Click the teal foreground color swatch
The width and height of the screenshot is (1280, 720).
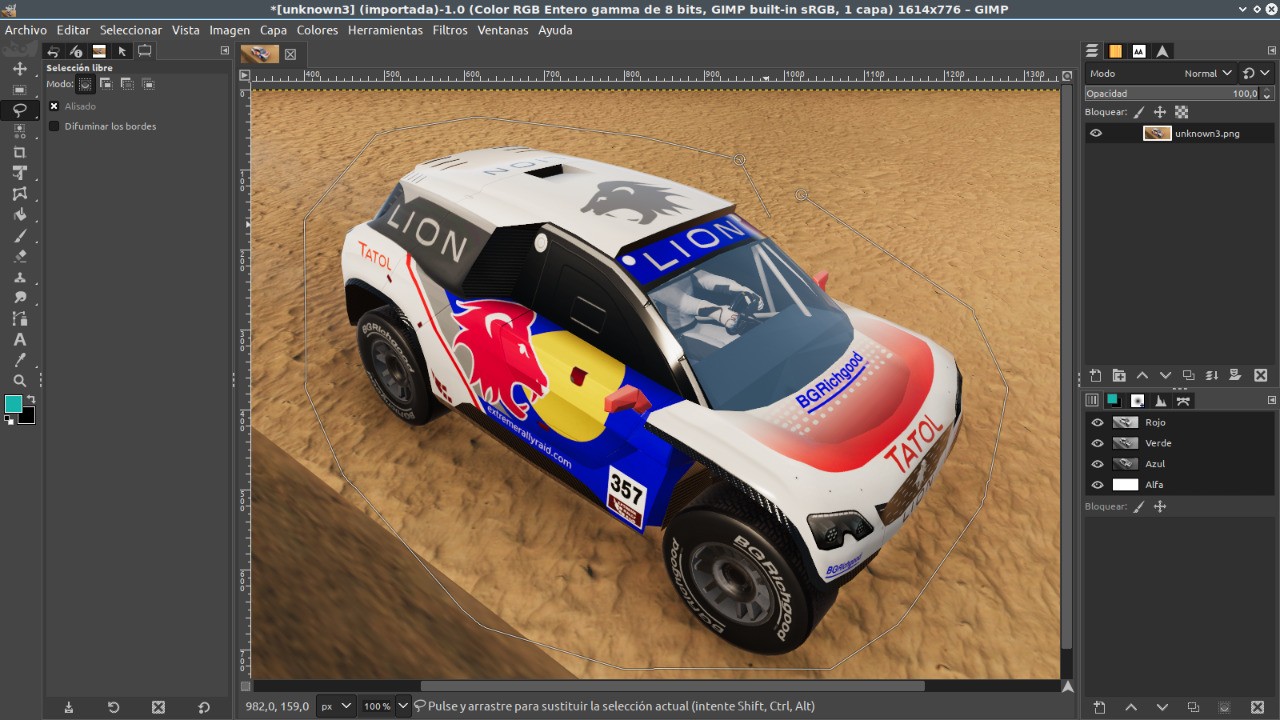coord(13,403)
